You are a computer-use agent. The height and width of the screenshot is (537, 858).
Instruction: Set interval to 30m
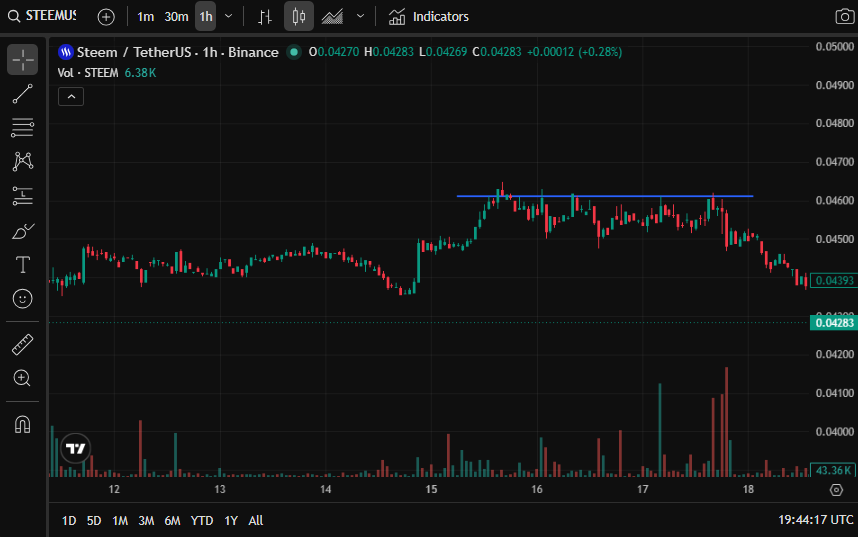(x=176, y=17)
